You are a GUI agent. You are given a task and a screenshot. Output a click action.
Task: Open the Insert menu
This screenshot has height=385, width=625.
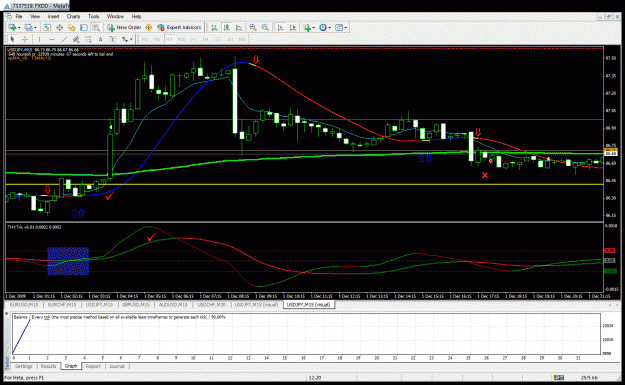click(x=53, y=16)
